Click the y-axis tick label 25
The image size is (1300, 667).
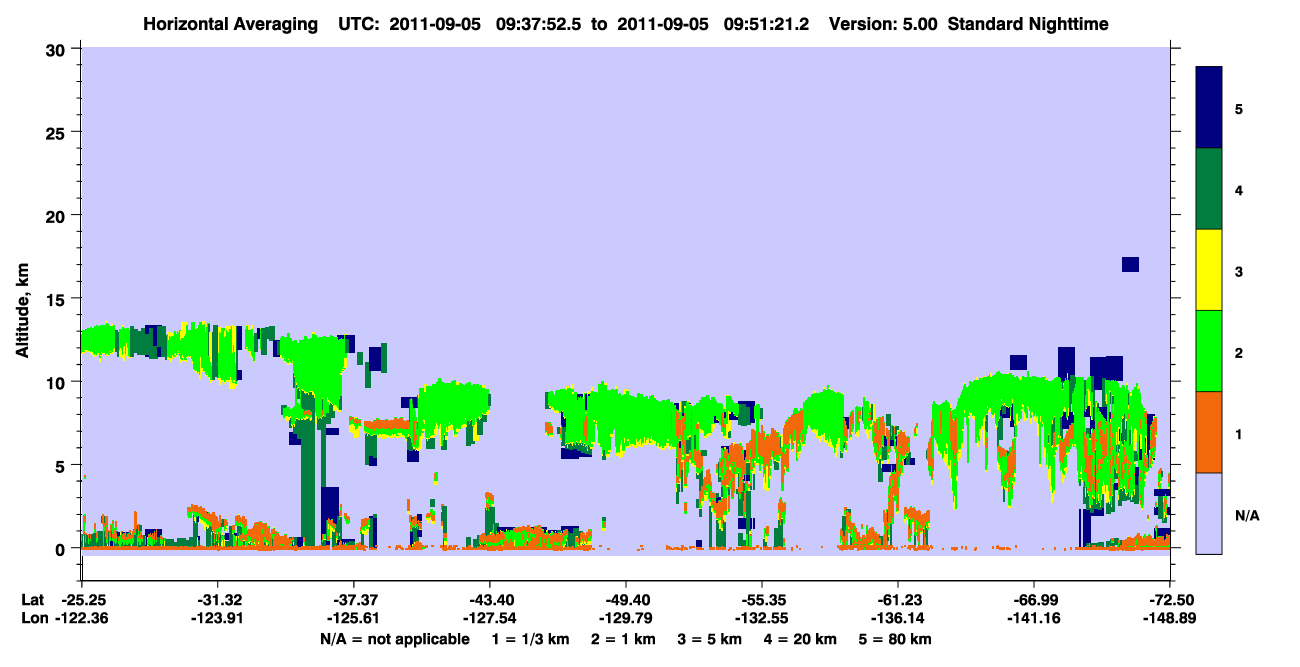click(58, 132)
